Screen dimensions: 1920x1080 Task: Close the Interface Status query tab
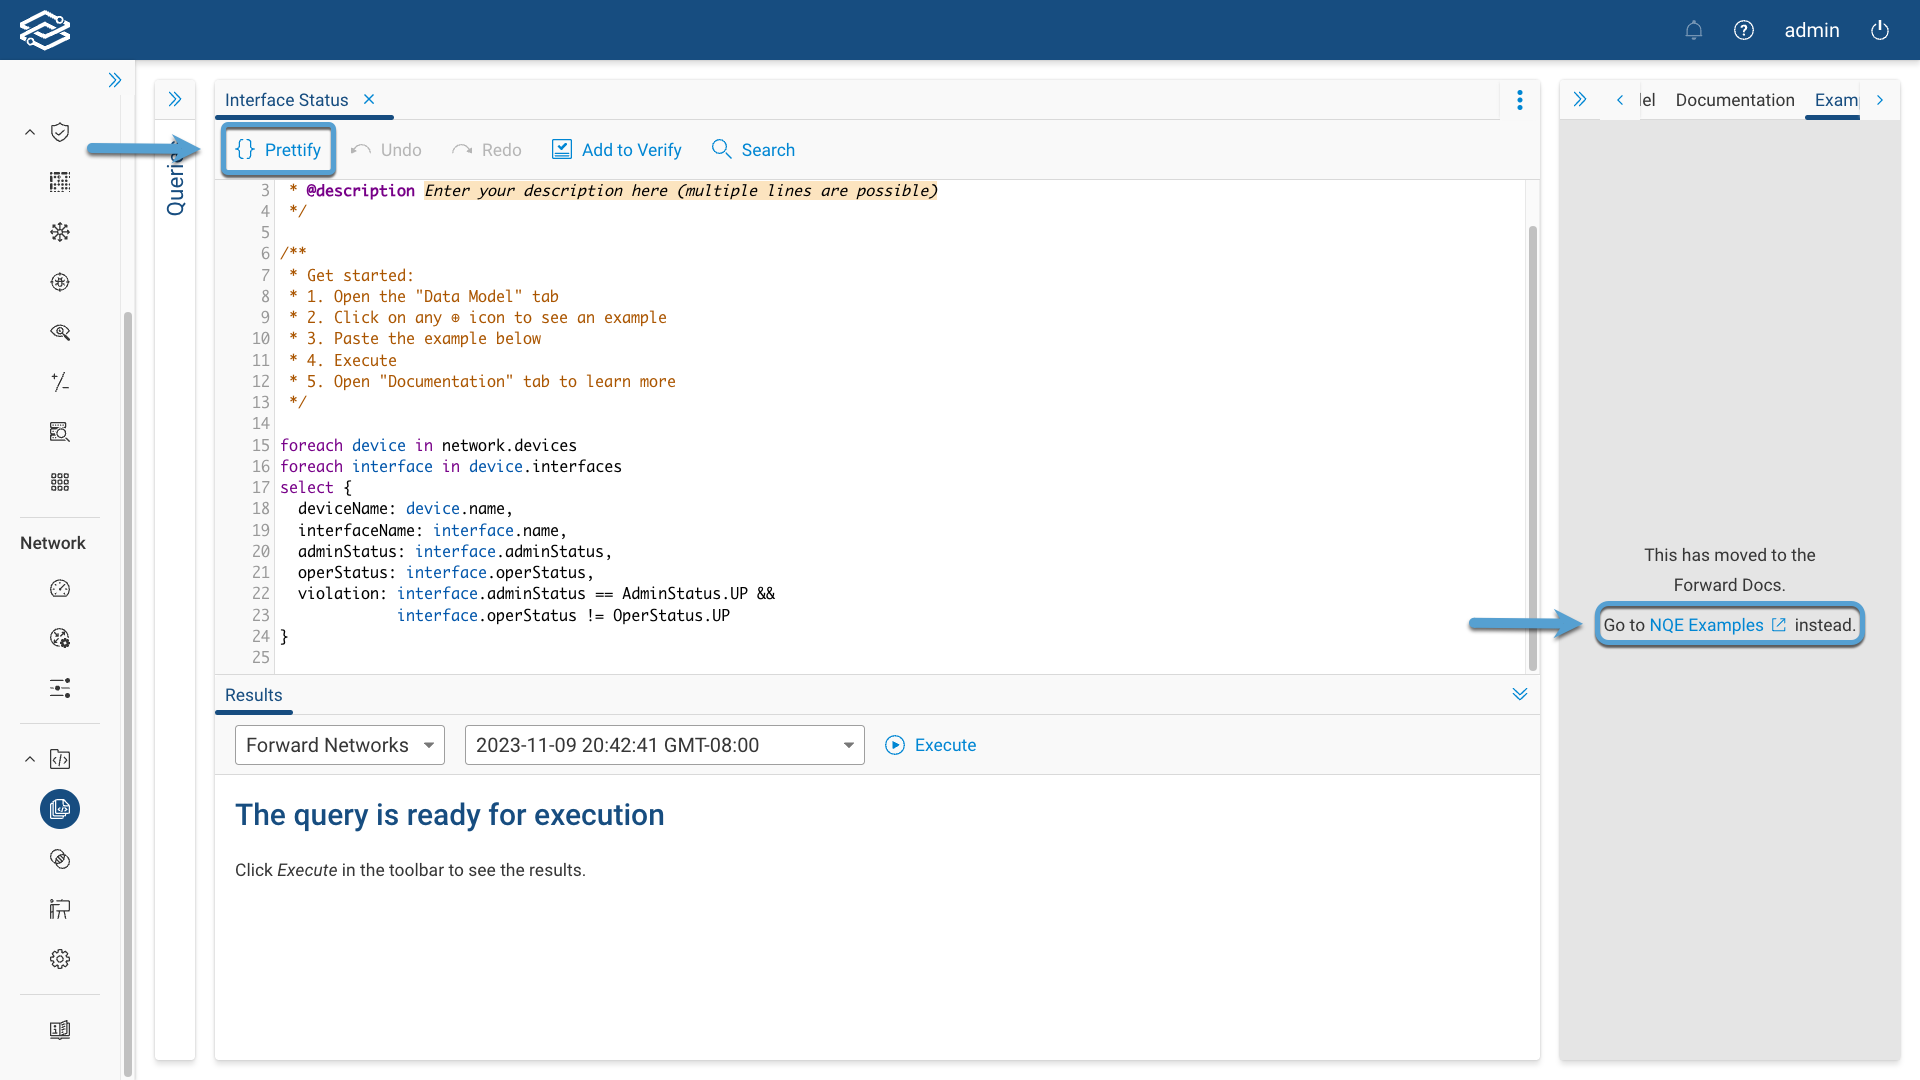coord(369,100)
